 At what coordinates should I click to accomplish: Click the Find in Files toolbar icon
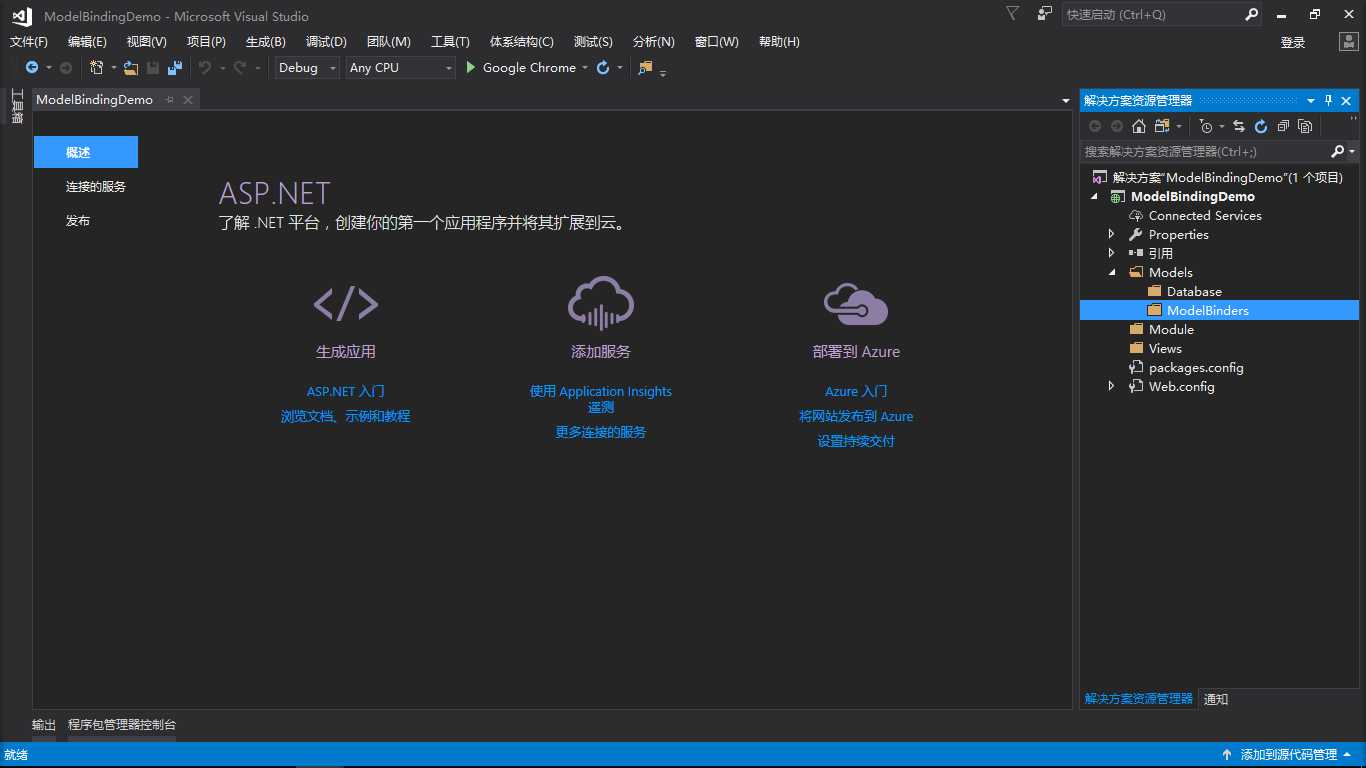click(x=645, y=68)
